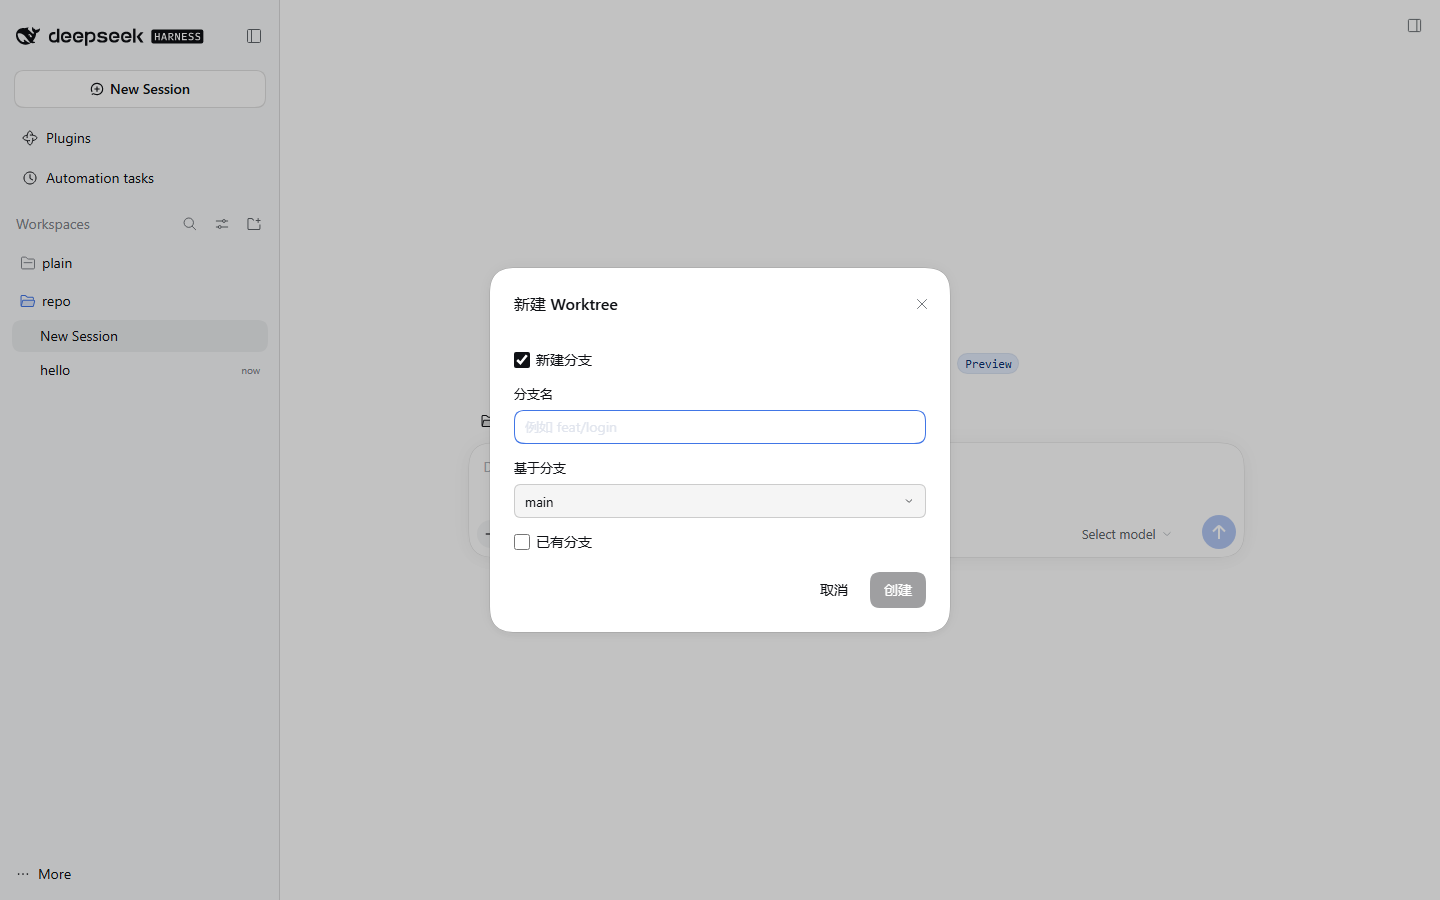Add a new workspace folder icon

[x=254, y=224]
